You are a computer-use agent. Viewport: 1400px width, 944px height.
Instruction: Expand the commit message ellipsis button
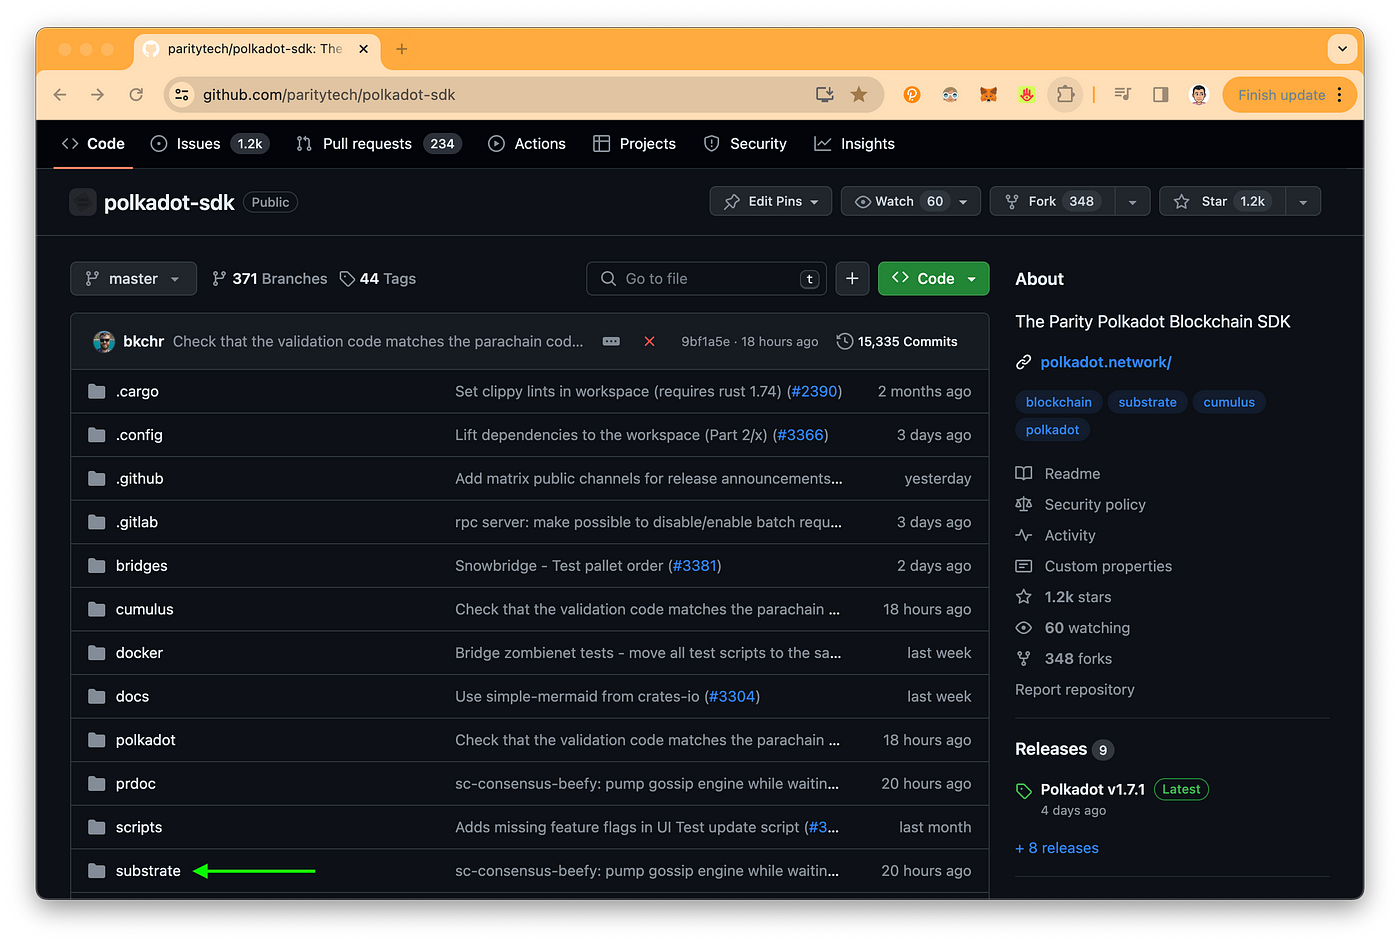coord(611,342)
